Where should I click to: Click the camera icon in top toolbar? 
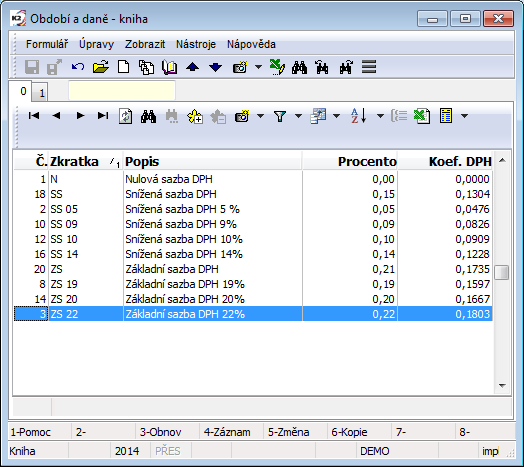pos(240,67)
